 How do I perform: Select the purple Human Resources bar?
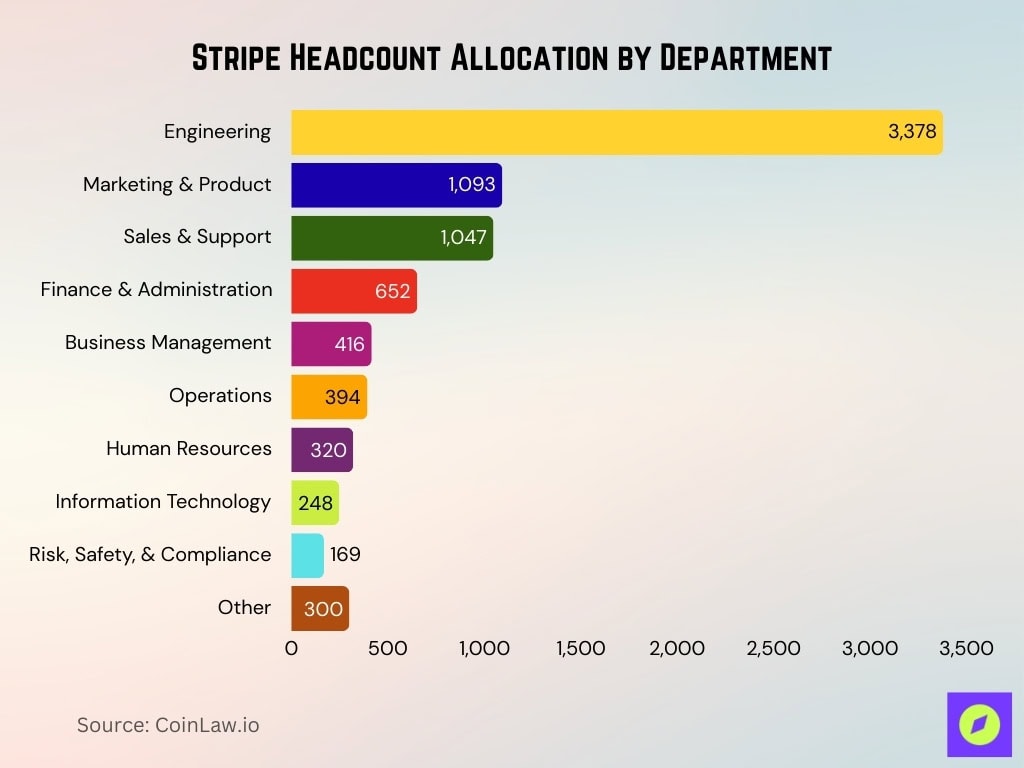click(x=322, y=449)
